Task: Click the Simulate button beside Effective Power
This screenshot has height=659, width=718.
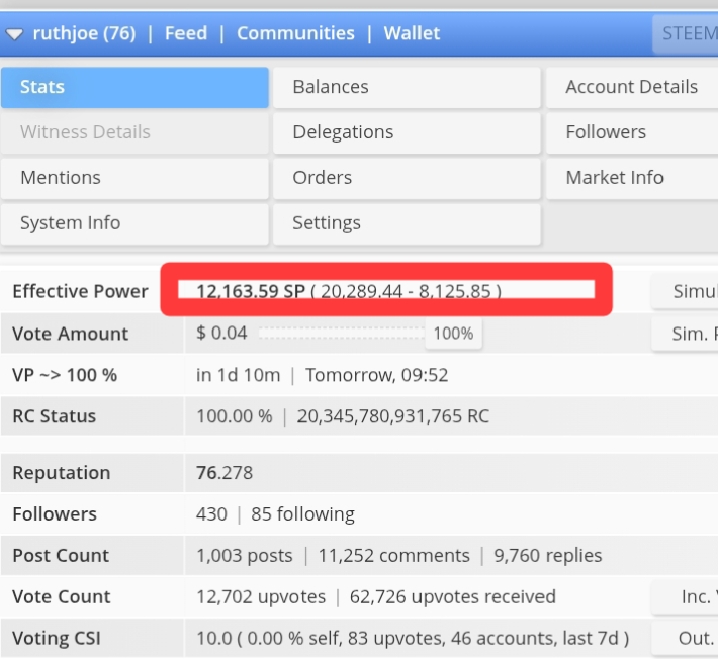Action: tap(685, 291)
